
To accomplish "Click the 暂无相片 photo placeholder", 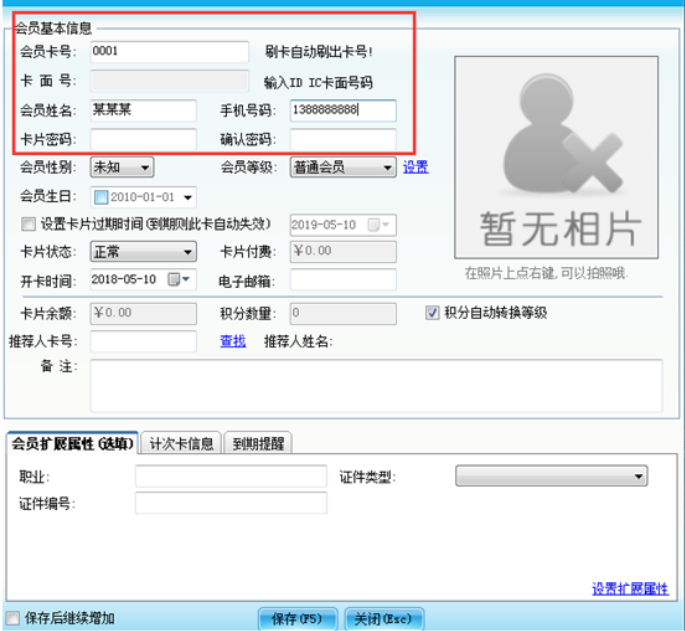I will (556, 157).
